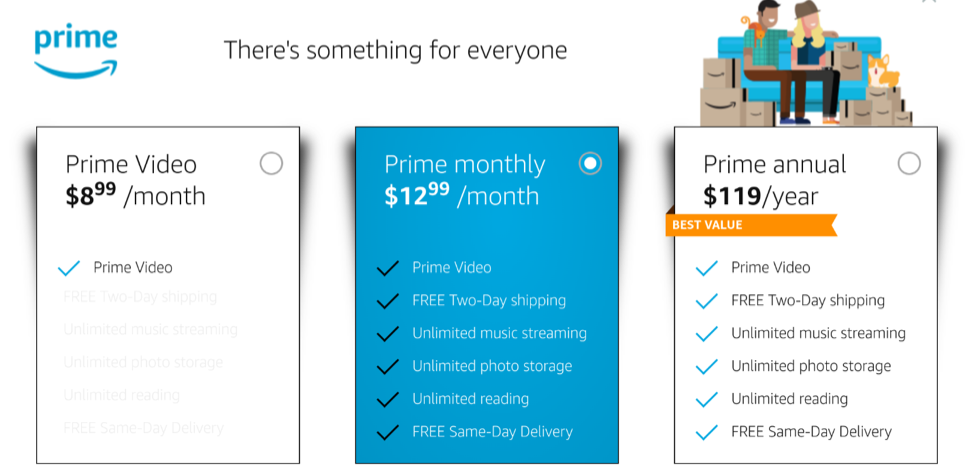Viewport: 972px width, 468px height.
Task: Click the Prime Video checkmark in first card
Action: coord(69,268)
